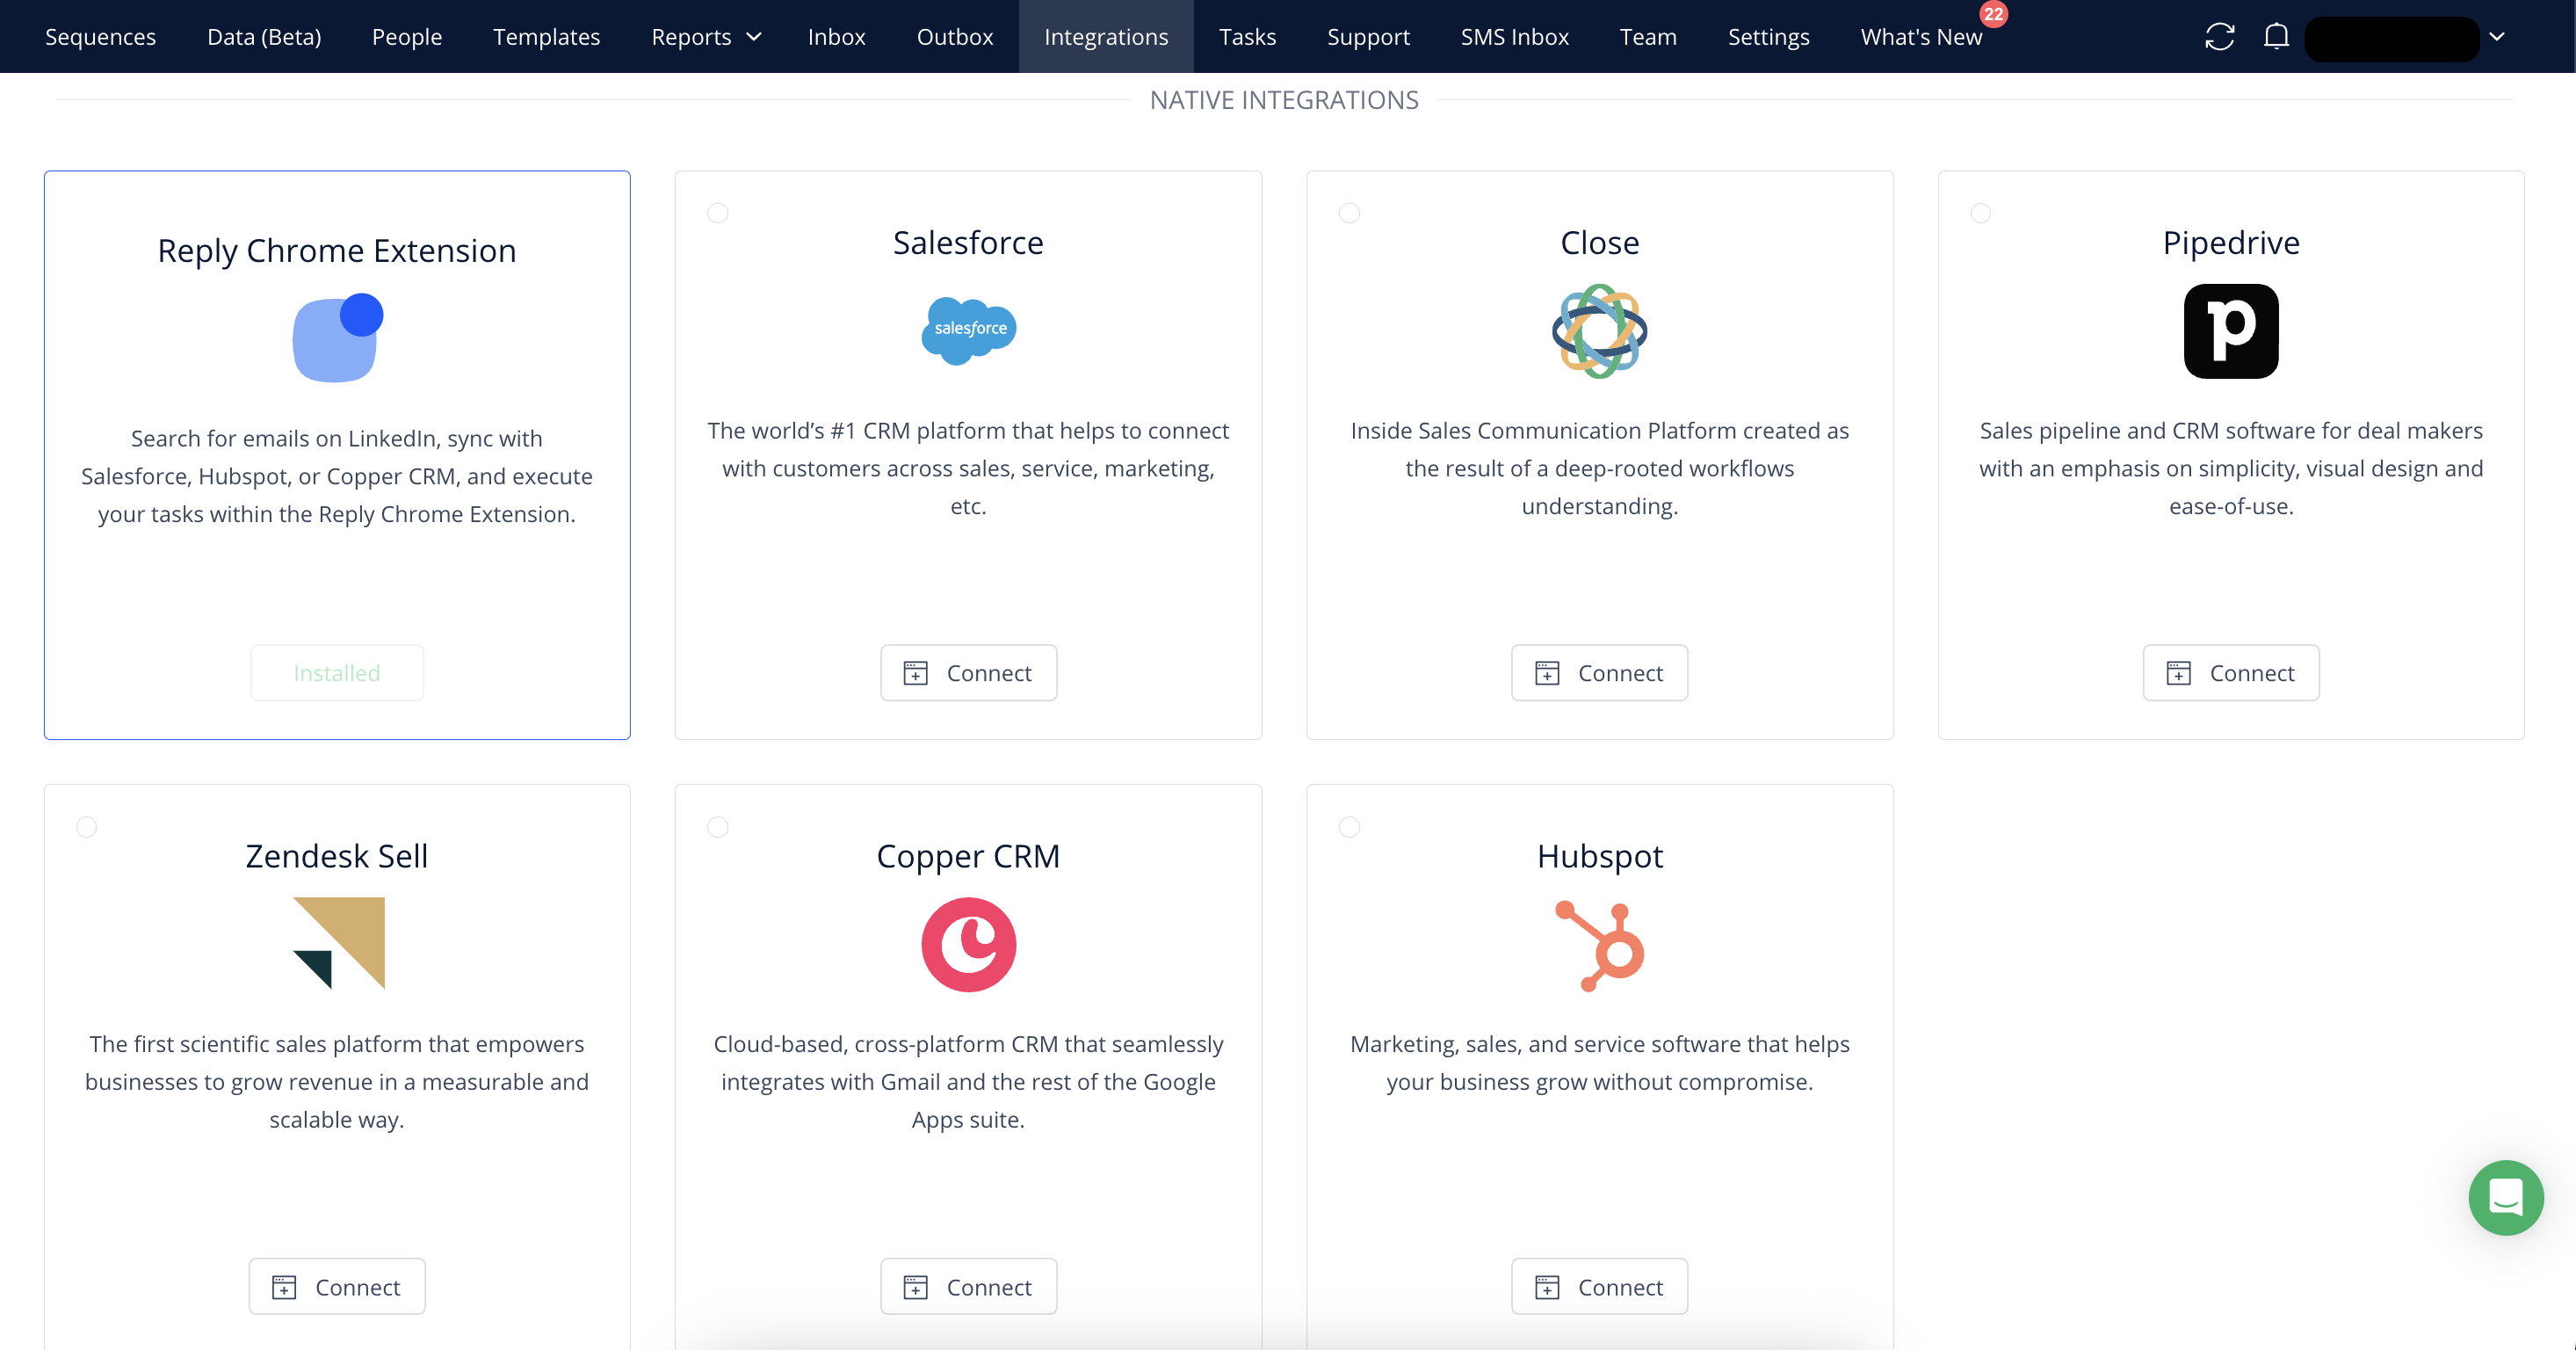Click the Pipedrive card title
This screenshot has height=1350, width=2576.
click(2230, 242)
